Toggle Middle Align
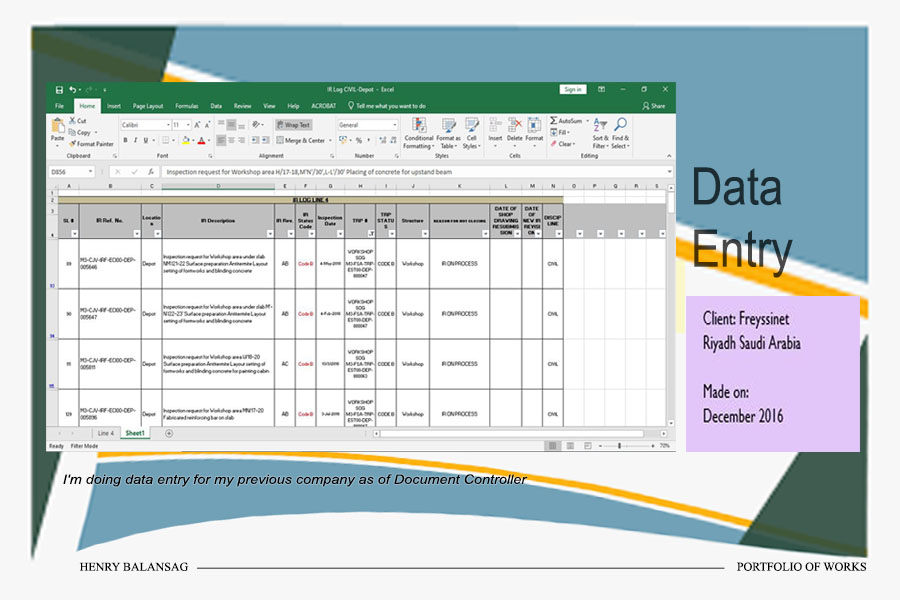 coord(231,125)
